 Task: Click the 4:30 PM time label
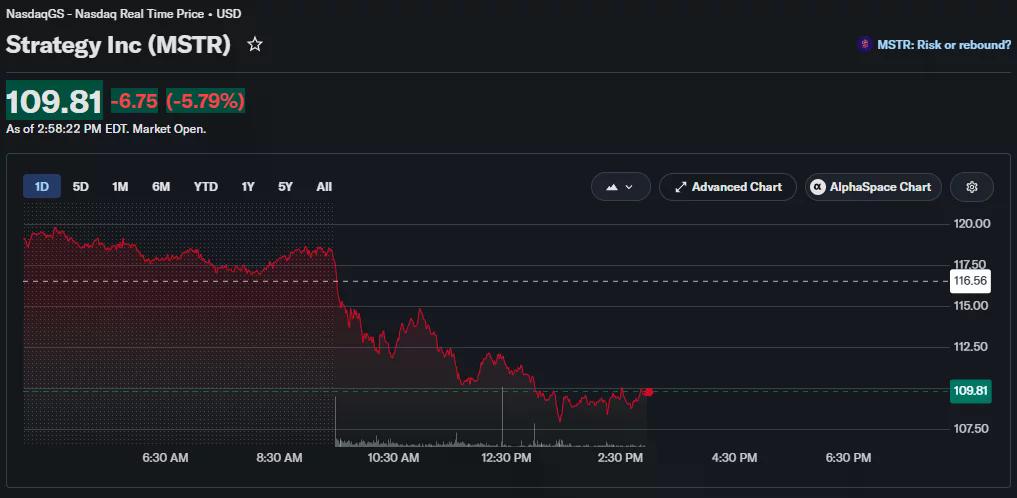(x=734, y=458)
